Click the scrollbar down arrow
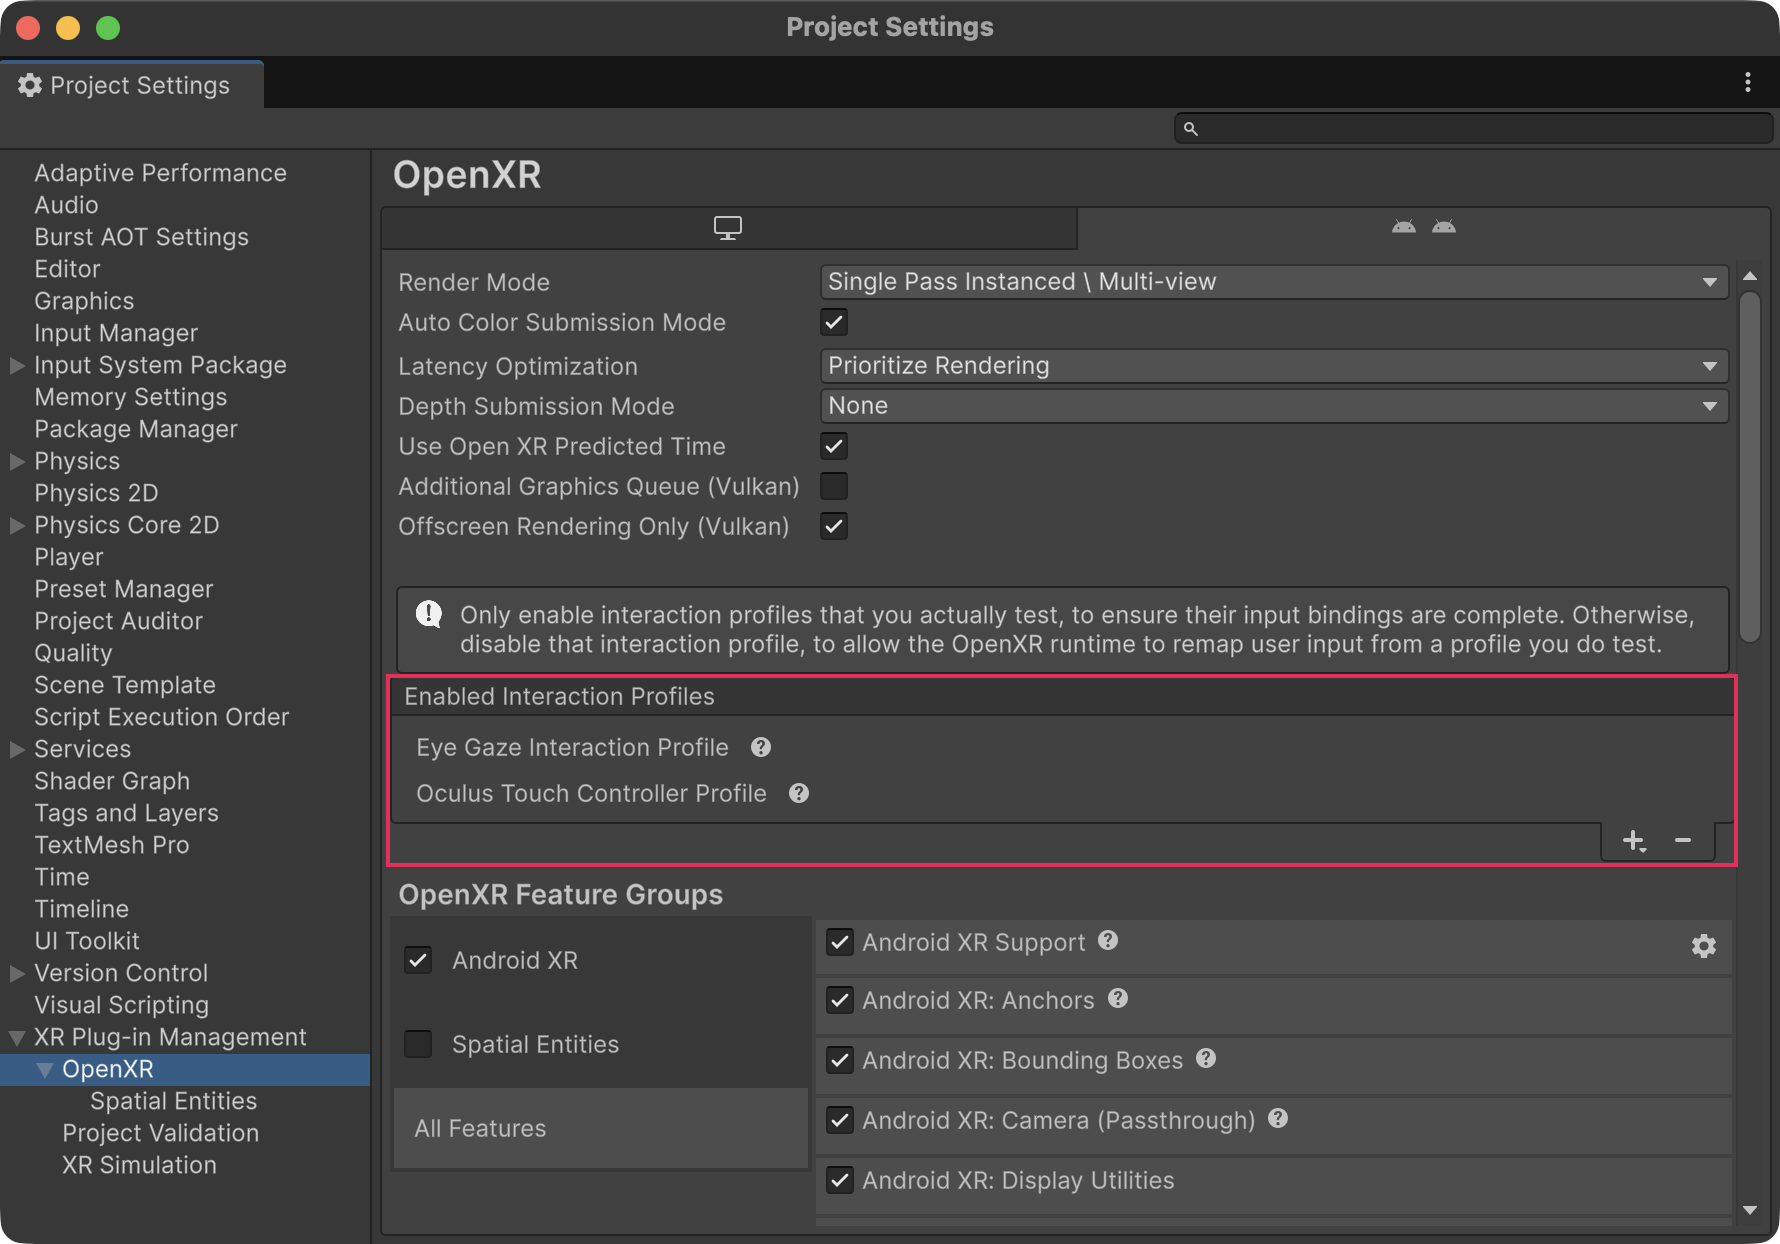Screen dimensions: 1780x1244 pos(1749,1210)
